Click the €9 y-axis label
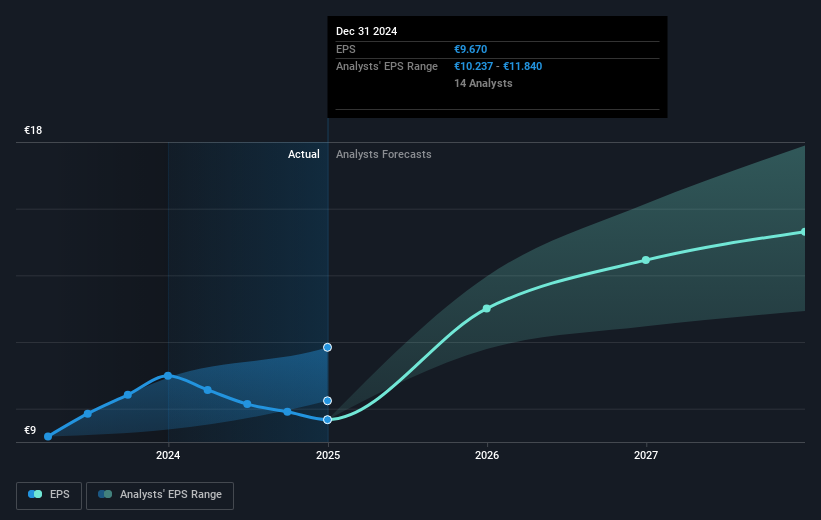Screen dimensions: 821x520 click(30, 430)
